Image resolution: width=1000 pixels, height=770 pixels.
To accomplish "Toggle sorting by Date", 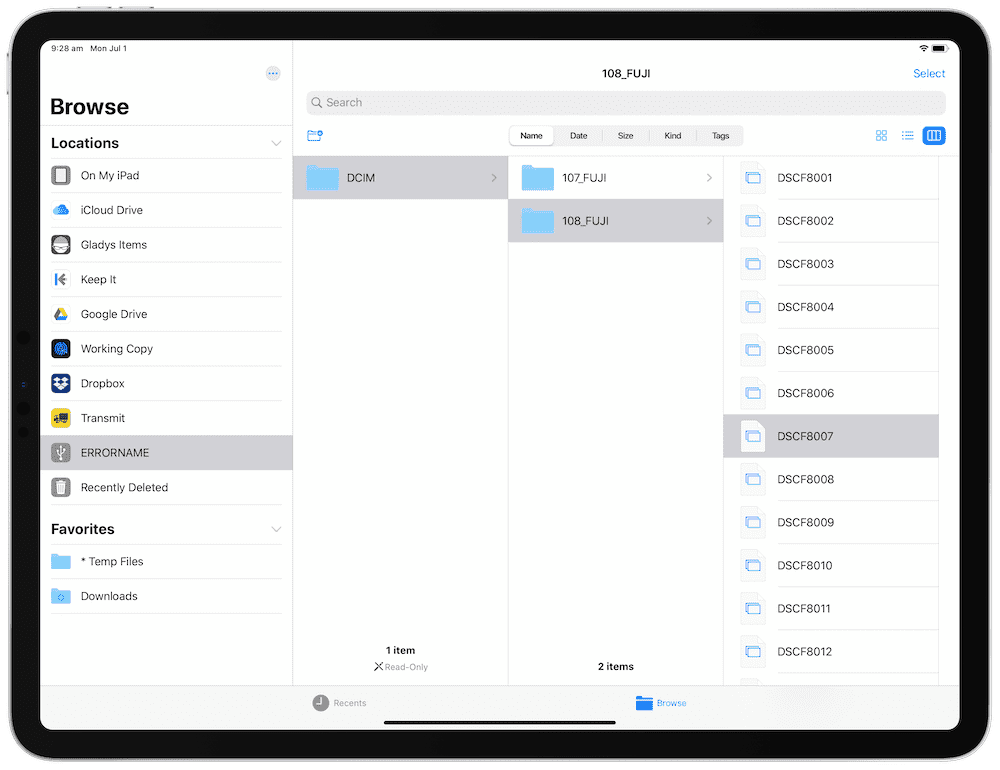I will [578, 135].
